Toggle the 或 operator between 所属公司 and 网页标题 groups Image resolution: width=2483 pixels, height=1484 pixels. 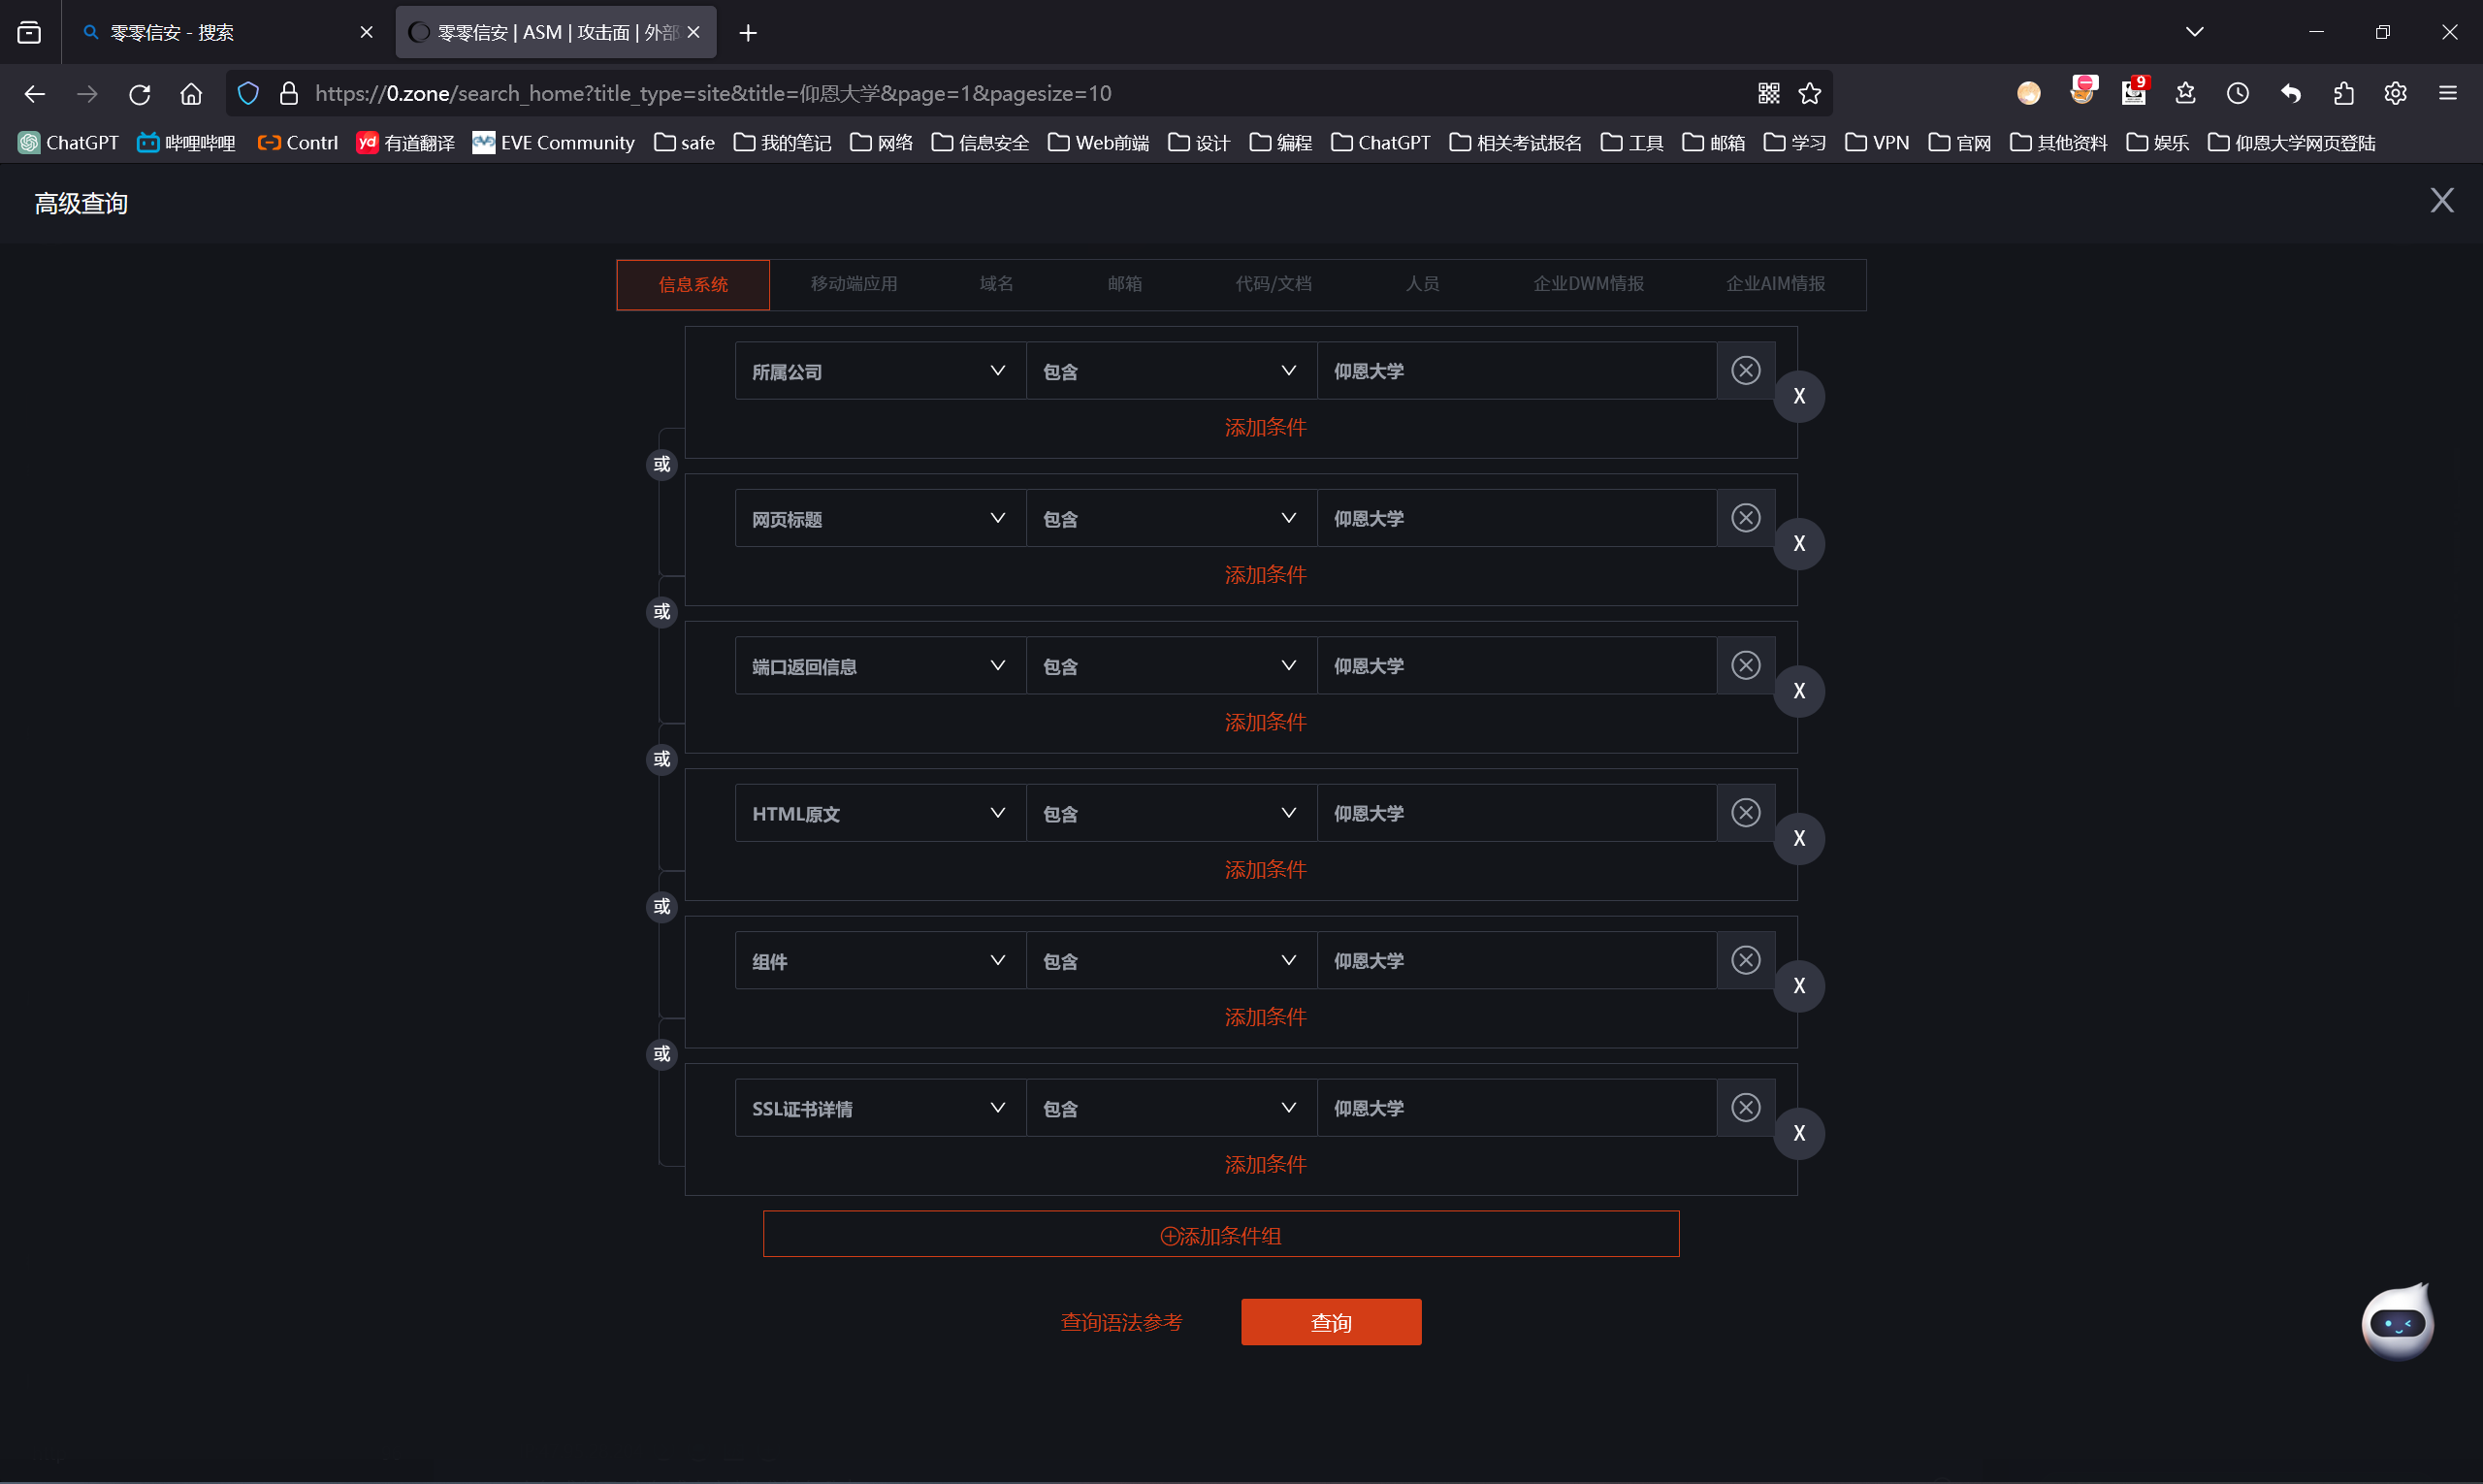click(x=661, y=464)
